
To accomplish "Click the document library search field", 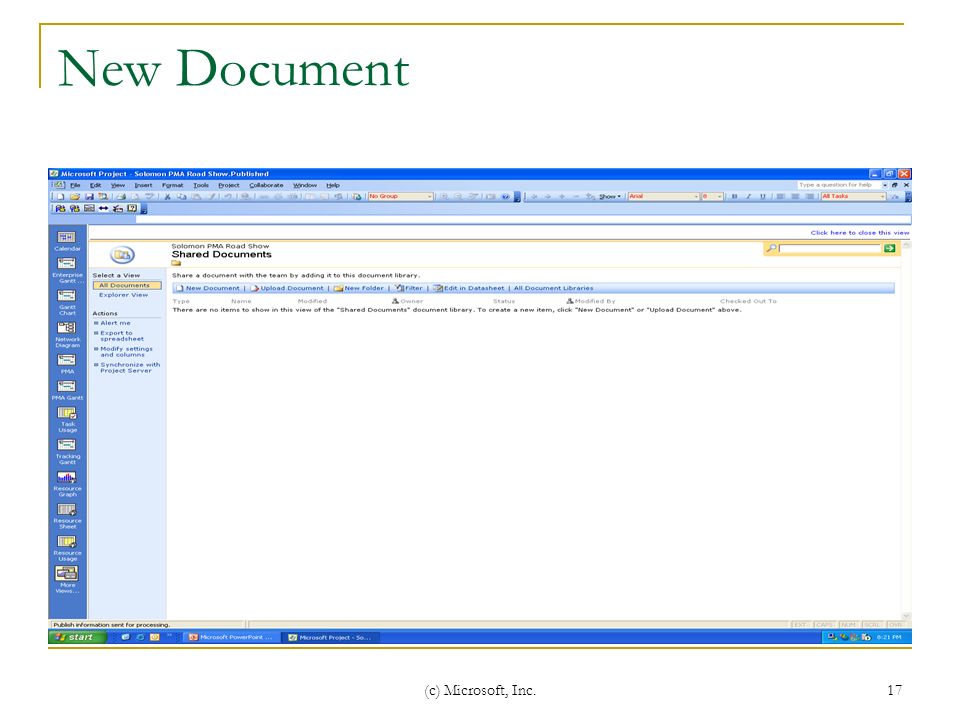I will [x=829, y=249].
